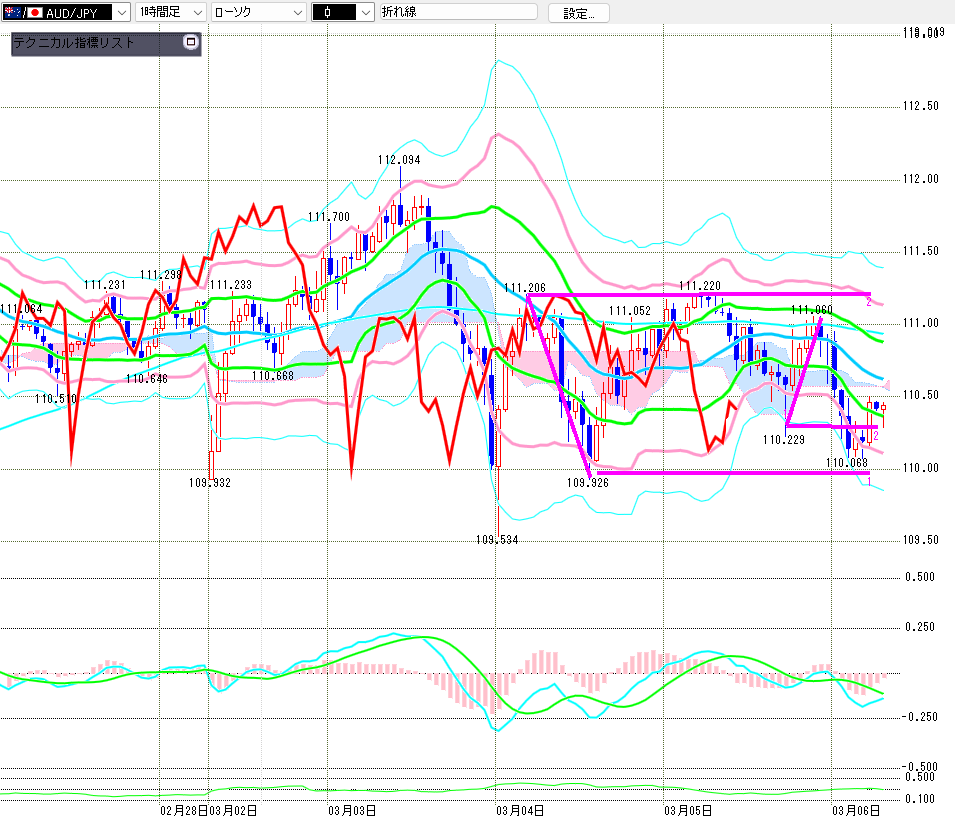Open the AUD/JPY currency pair dropdown
955x820 pixels.
point(121,12)
